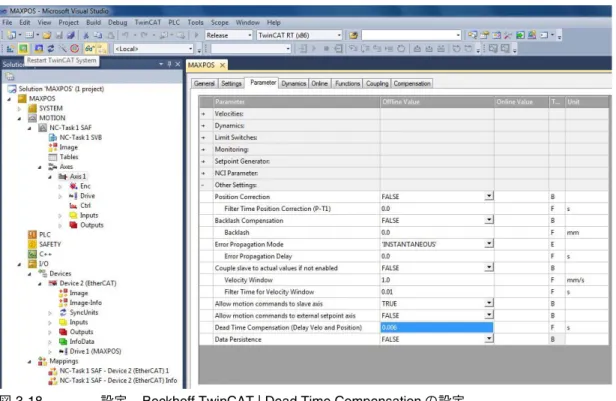This screenshot has width=616, height=401.
Task: Open the Release configuration combo box
Action: 229,35
